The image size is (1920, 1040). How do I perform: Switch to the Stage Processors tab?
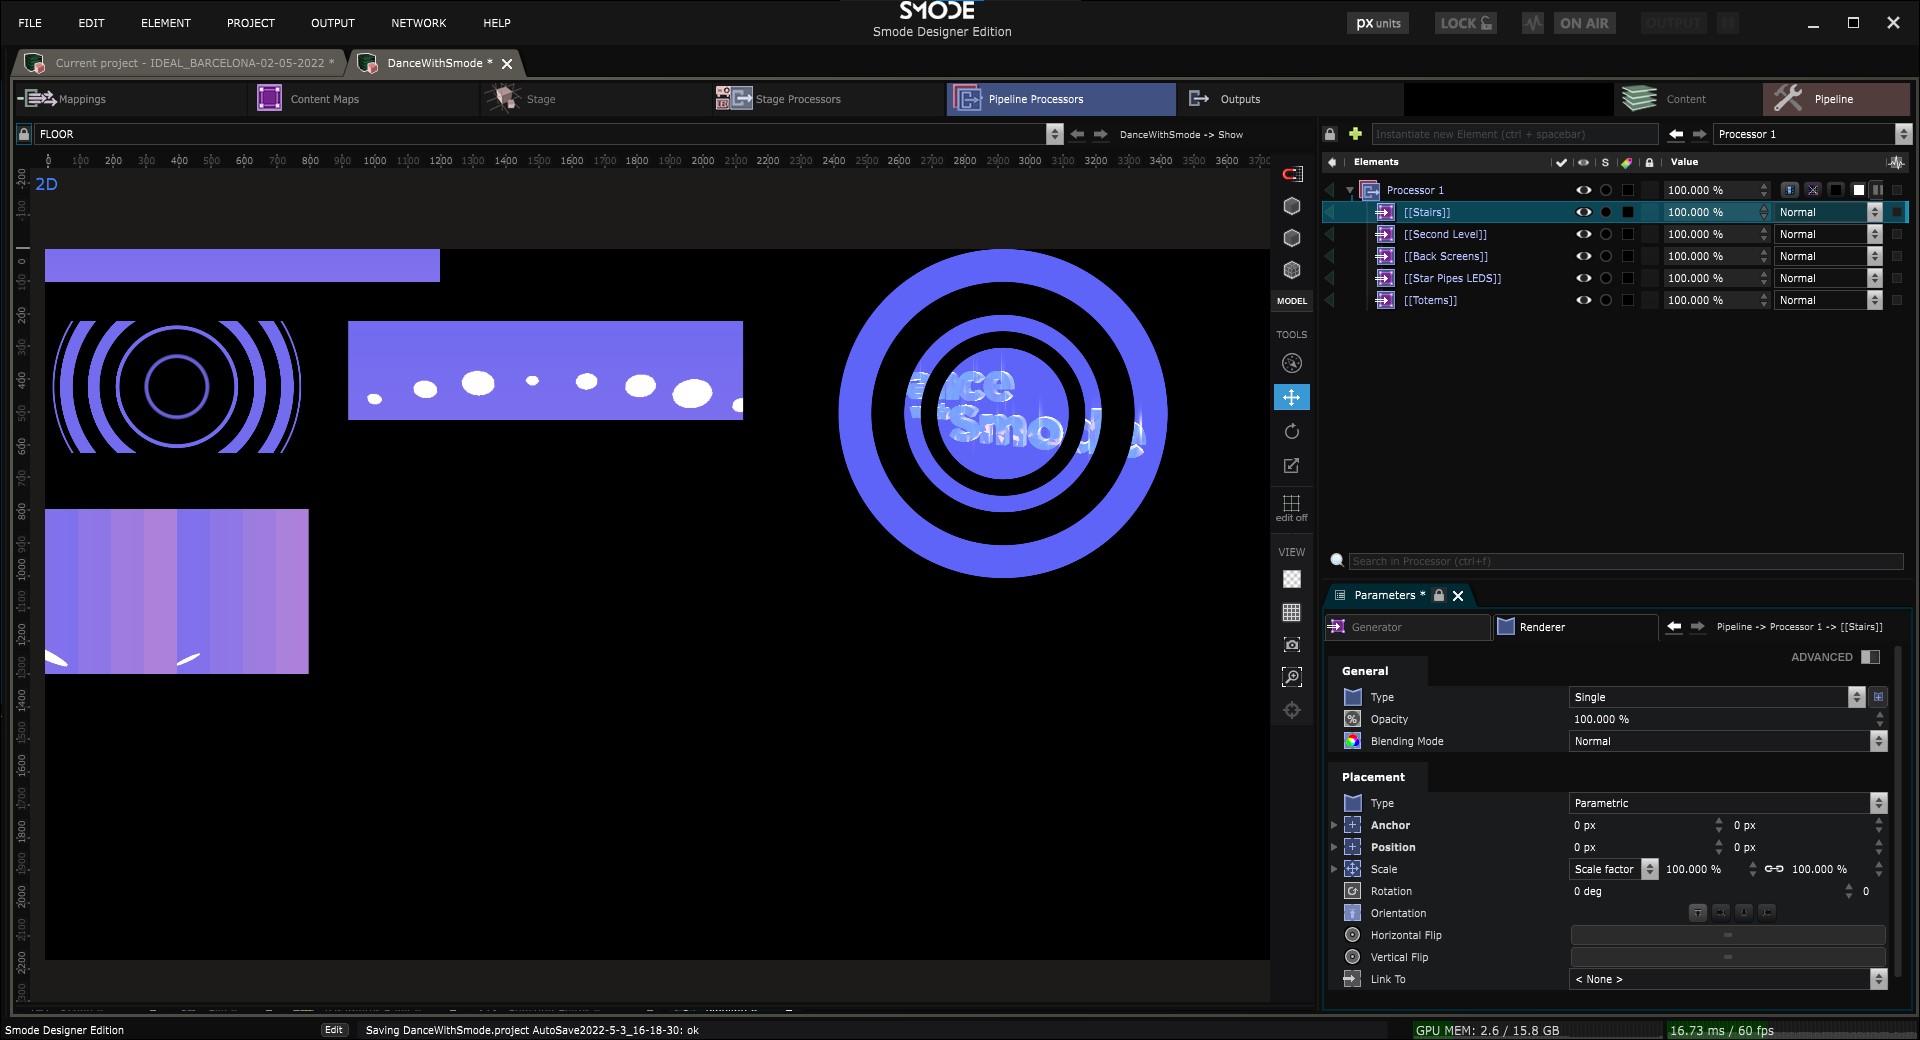797,99
